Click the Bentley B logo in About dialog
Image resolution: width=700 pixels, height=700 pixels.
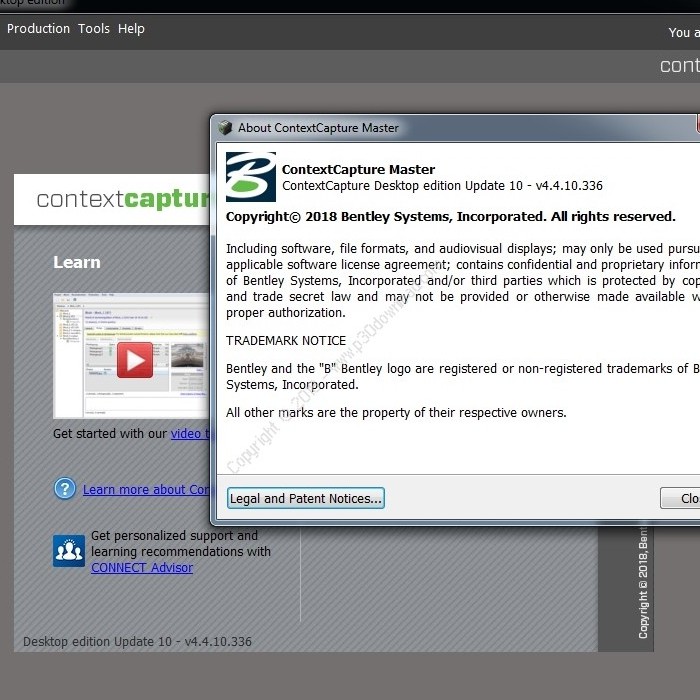[x=250, y=177]
